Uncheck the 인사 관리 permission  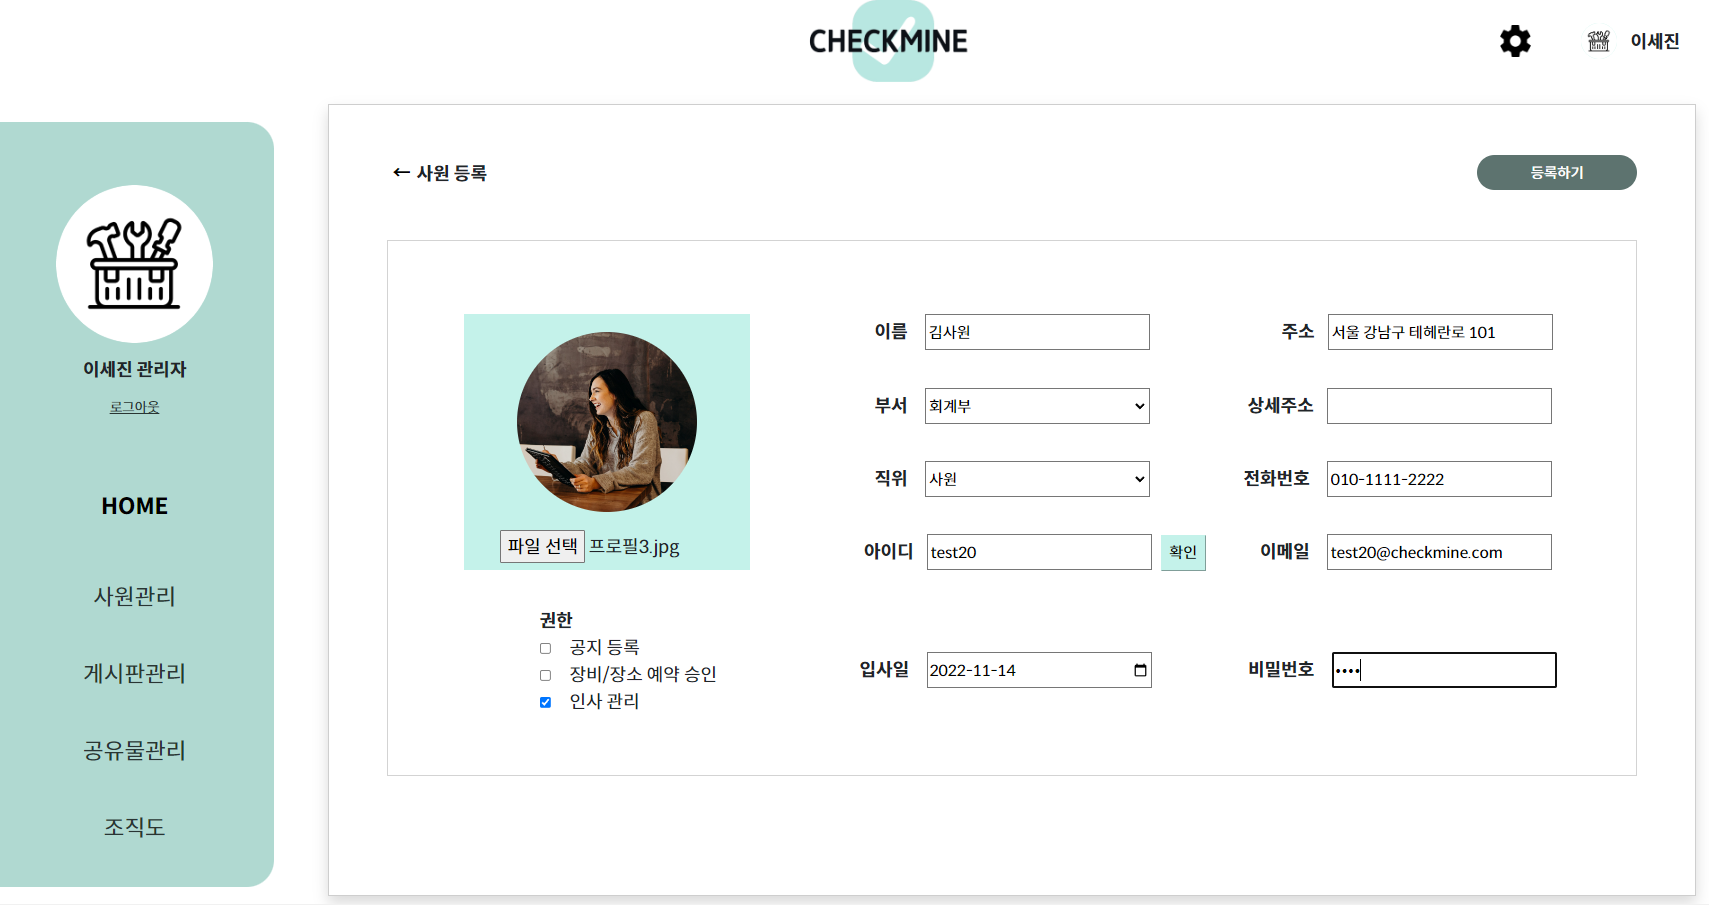pyautogui.click(x=545, y=701)
